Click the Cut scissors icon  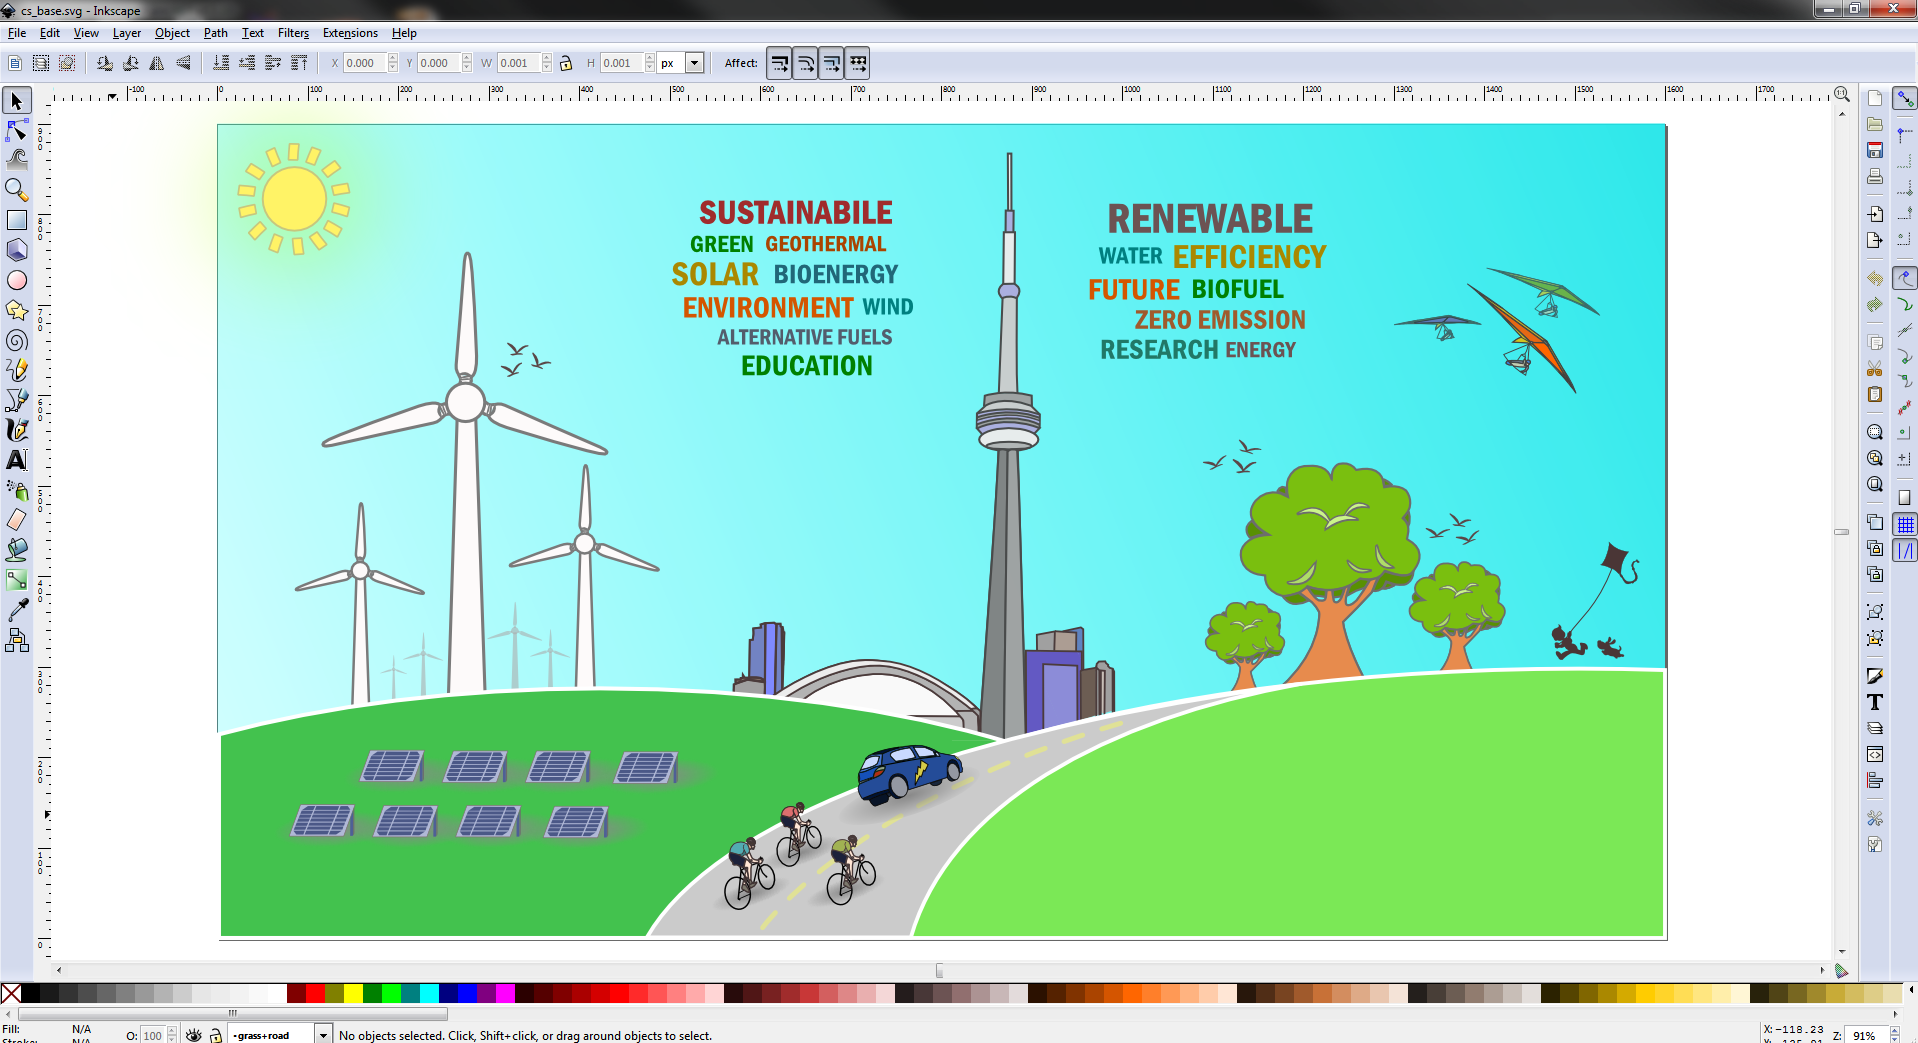[x=1875, y=368]
